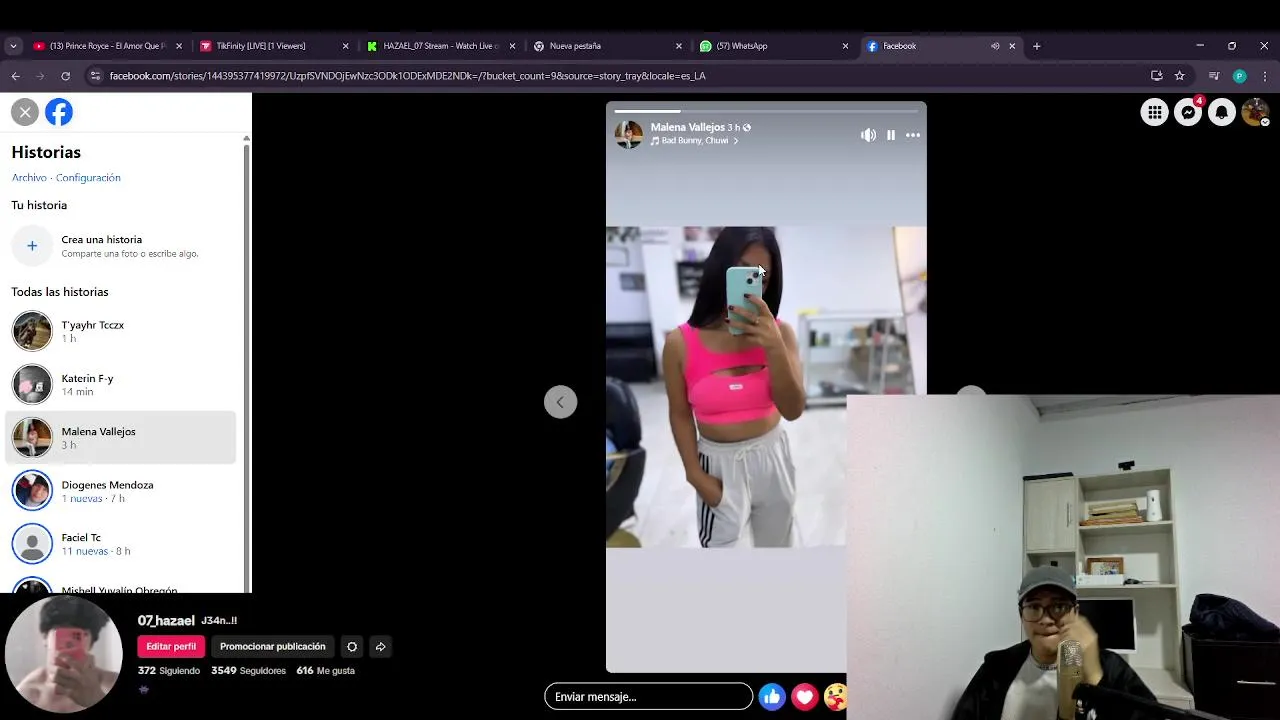
Task: Send a Like reaction to the story
Action: coord(771,697)
